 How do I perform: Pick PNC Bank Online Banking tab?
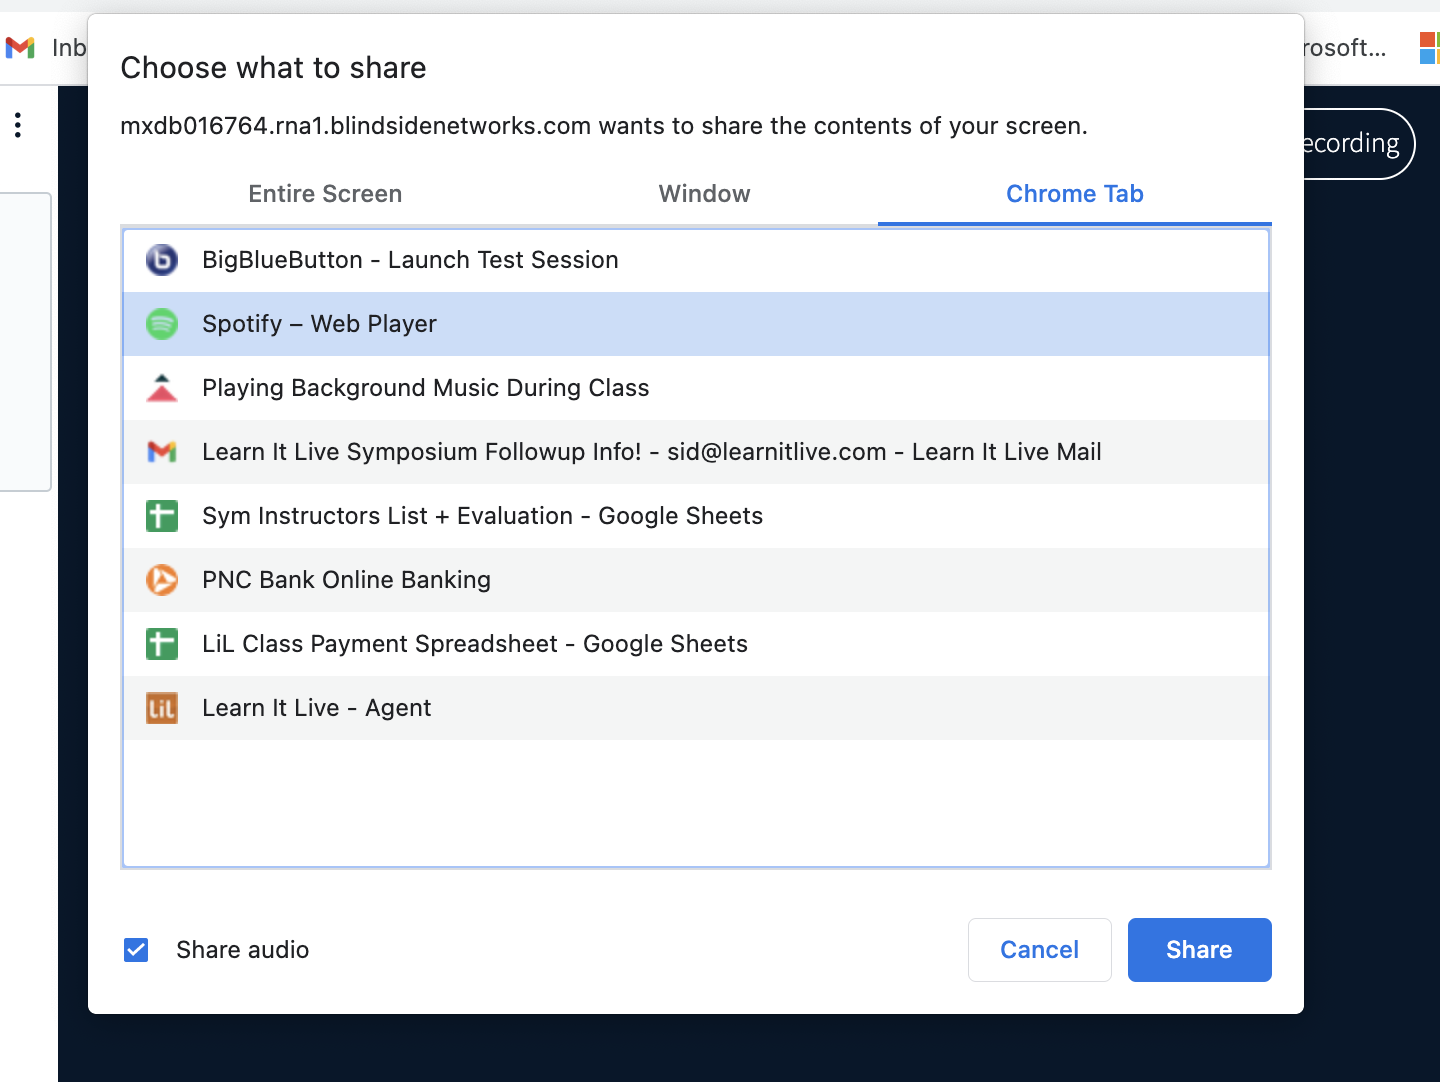(346, 580)
